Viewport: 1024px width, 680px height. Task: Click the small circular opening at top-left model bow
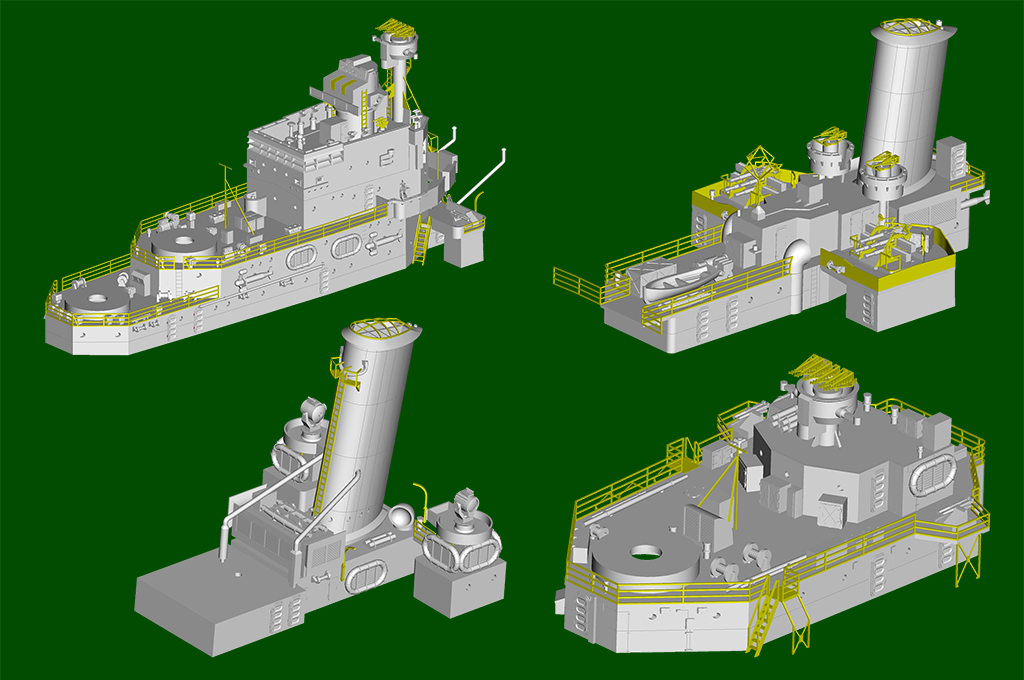click(x=97, y=298)
